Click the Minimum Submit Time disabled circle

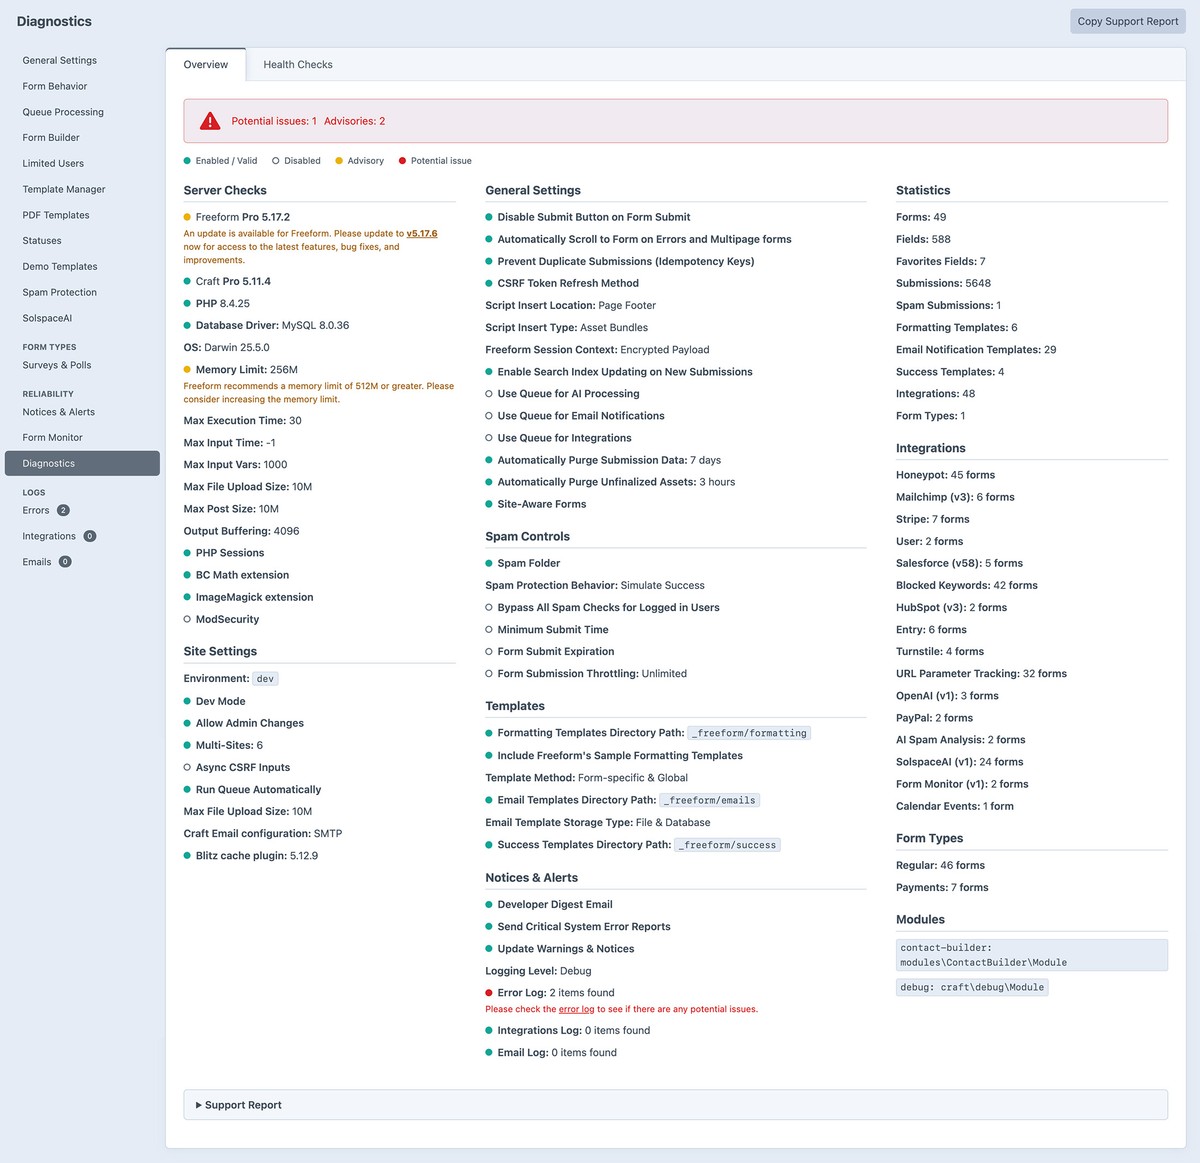tap(489, 630)
